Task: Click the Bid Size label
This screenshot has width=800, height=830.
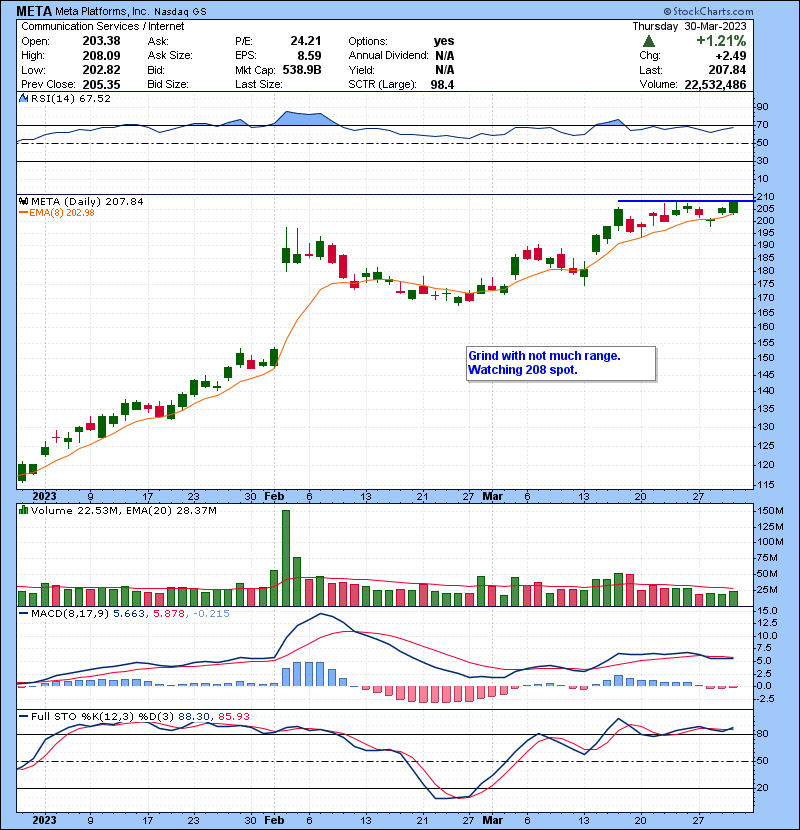Action: [x=168, y=85]
